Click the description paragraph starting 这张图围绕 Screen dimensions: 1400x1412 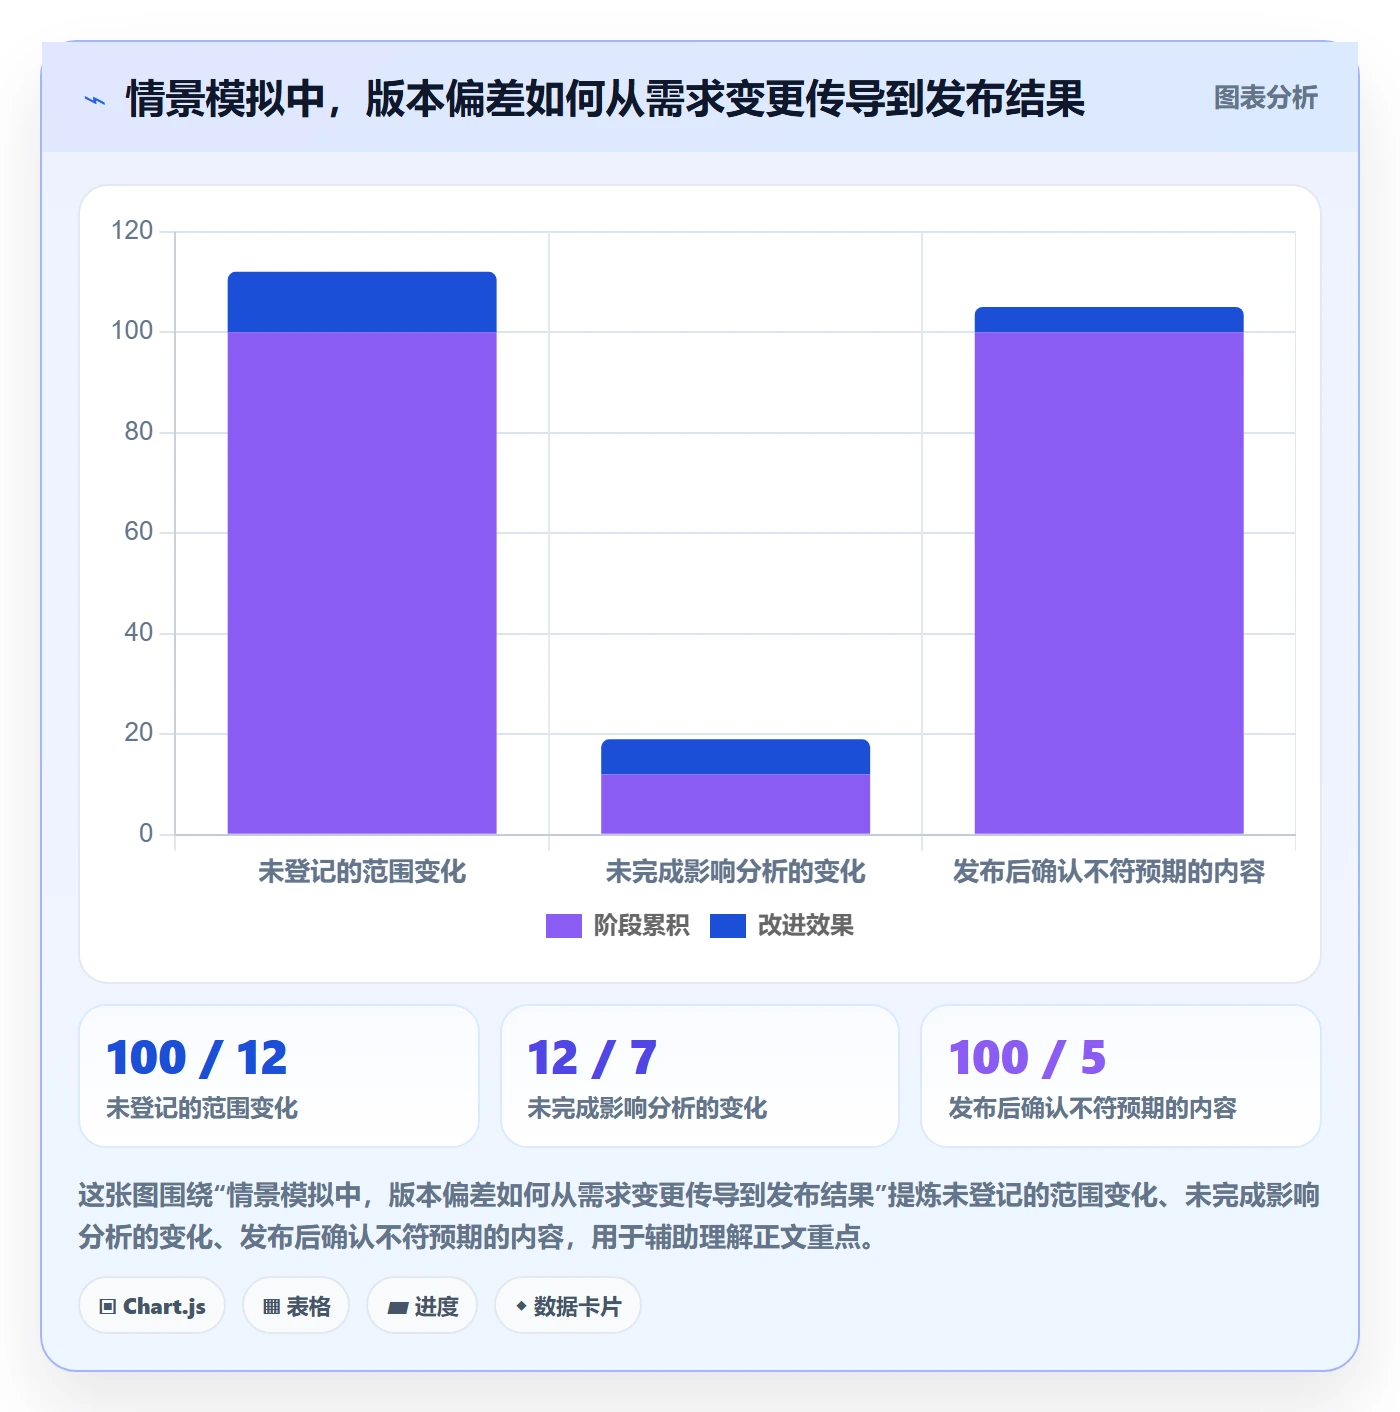pos(699,1216)
